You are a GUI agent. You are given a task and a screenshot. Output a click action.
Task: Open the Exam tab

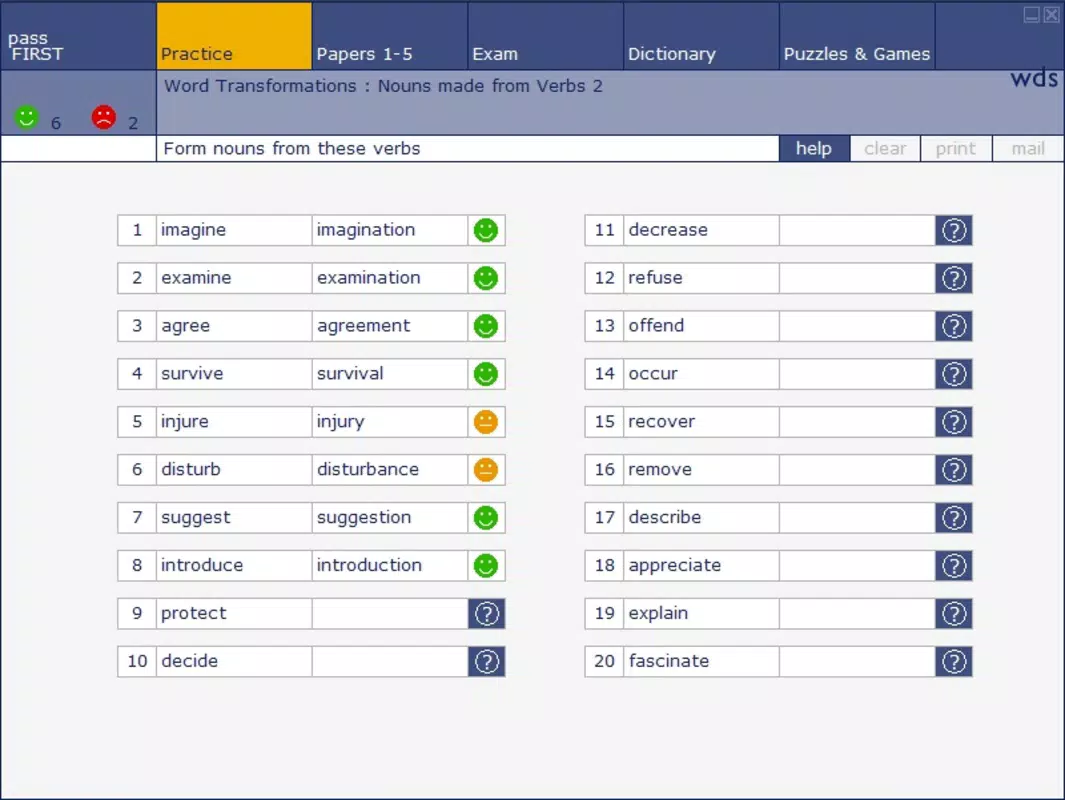[x=545, y=35]
